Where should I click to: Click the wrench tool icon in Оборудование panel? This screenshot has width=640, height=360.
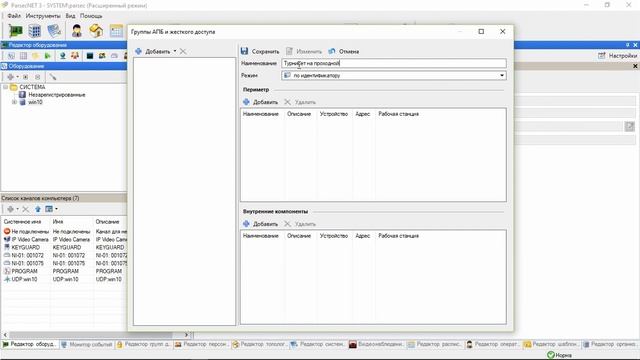point(53,77)
